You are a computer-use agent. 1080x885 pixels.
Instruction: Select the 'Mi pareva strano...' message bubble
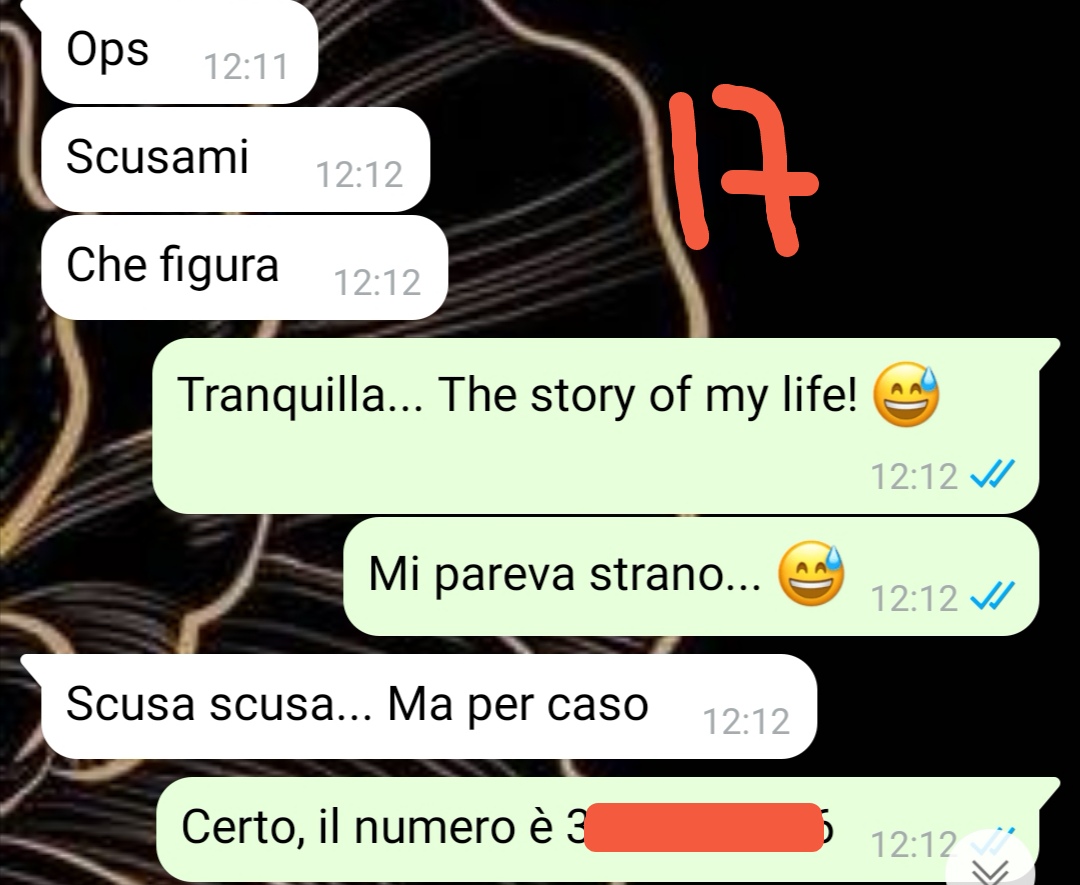691,576
